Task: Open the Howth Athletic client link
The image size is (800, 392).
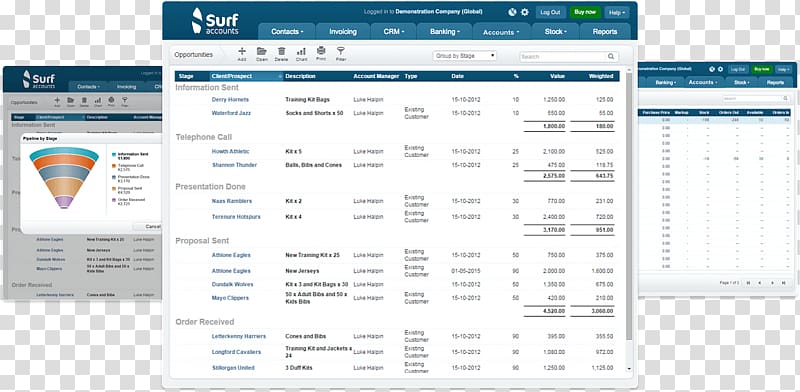Action: pyautogui.click(x=231, y=152)
